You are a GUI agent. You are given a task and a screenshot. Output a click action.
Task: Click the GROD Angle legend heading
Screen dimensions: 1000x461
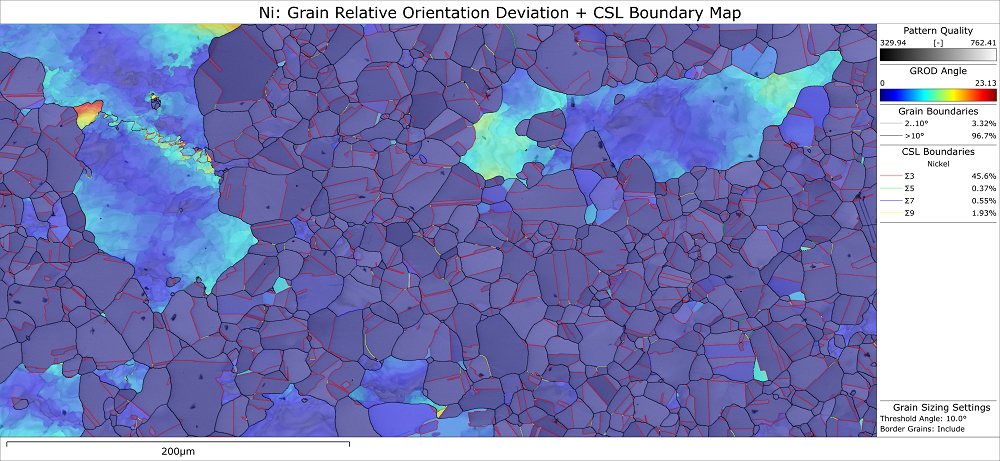[x=938, y=71]
